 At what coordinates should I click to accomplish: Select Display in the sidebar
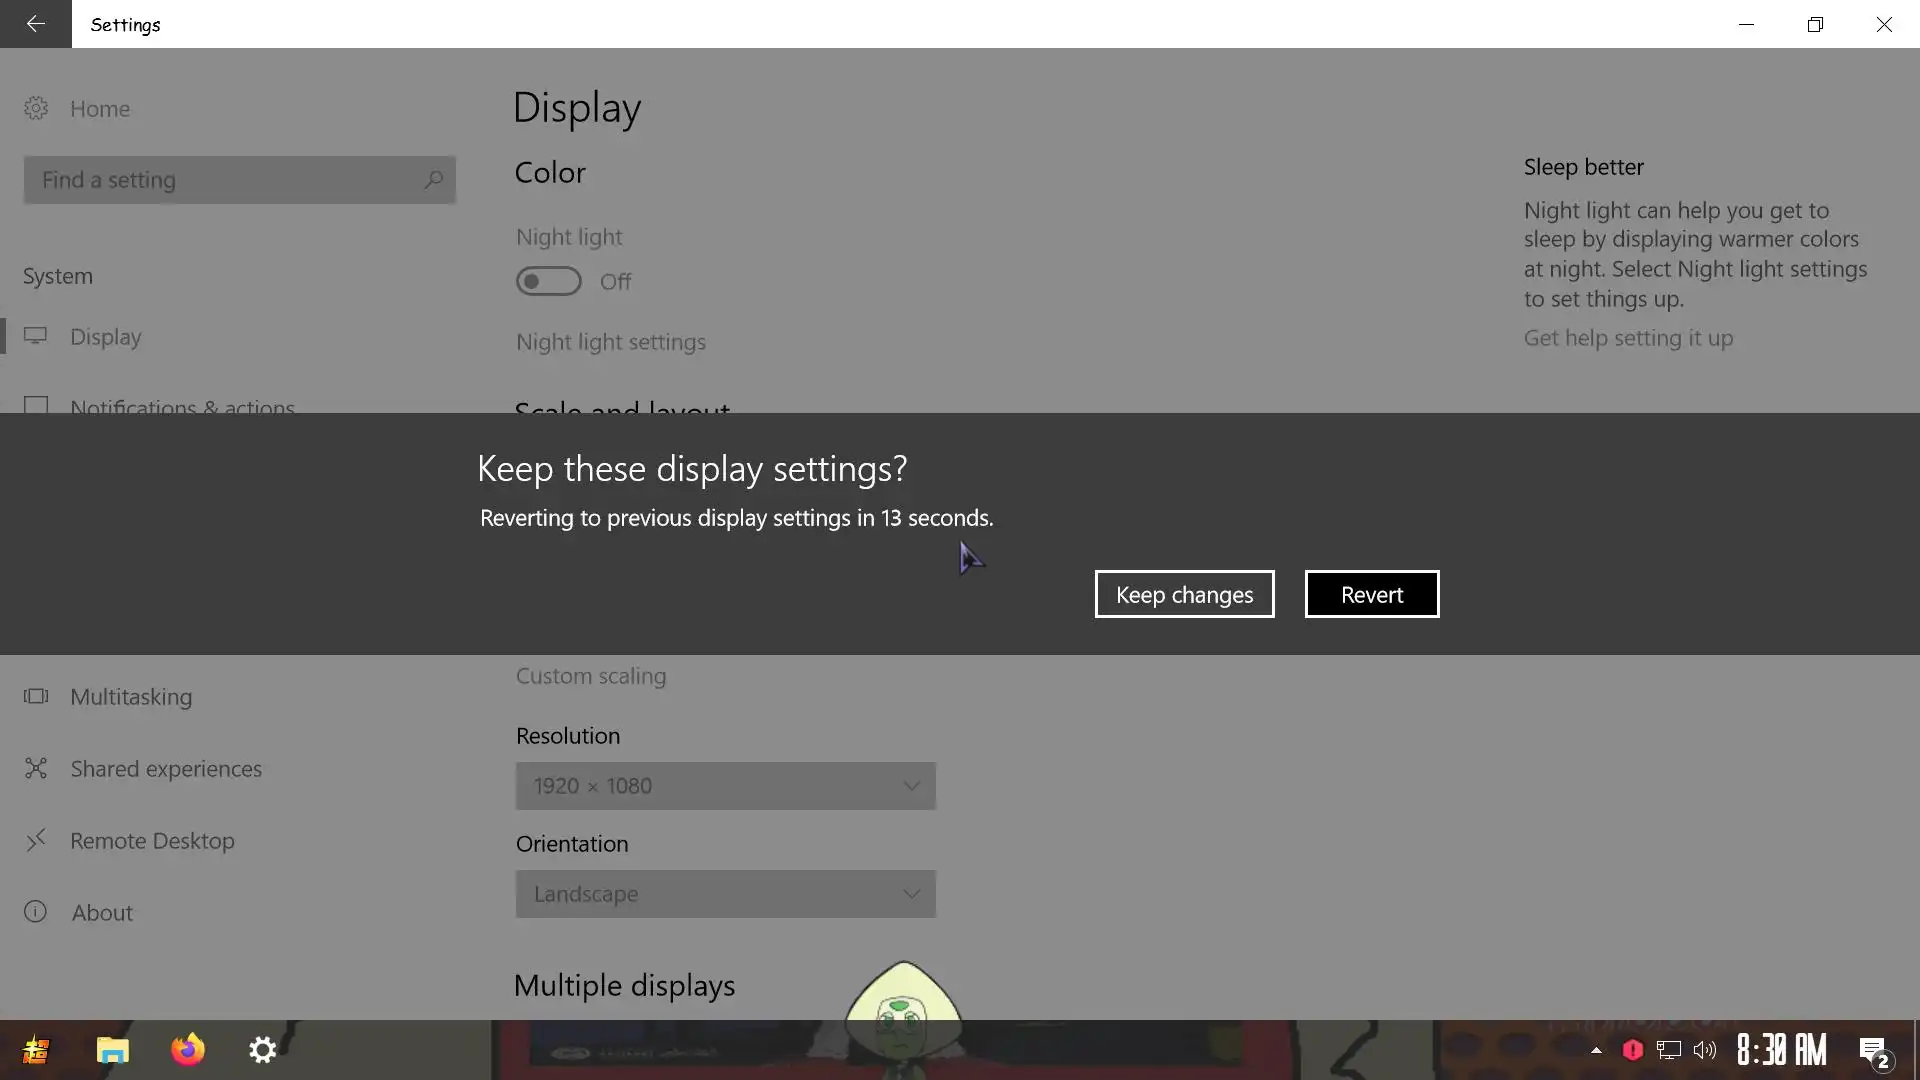(x=106, y=337)
